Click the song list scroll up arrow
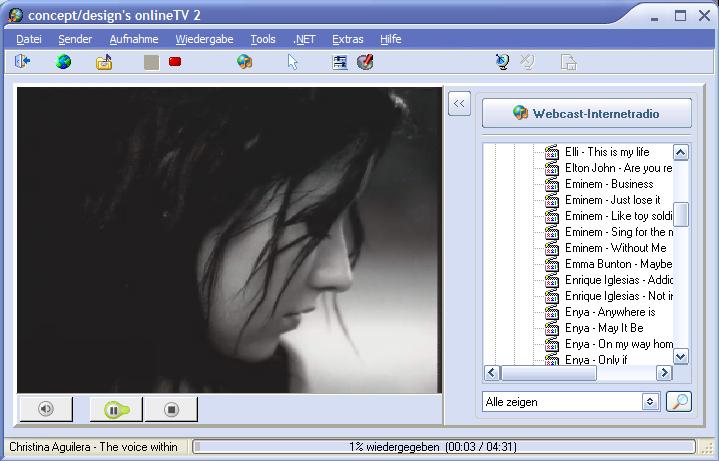719x461 pixels. point(680,152)
